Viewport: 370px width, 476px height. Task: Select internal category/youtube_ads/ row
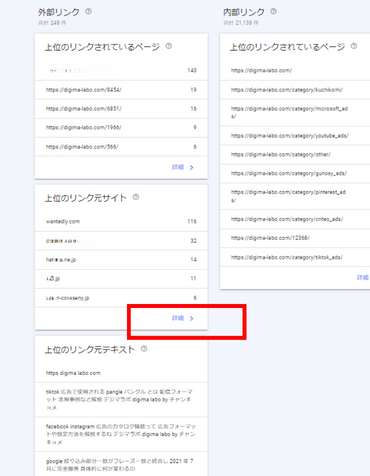tap(295, 136)
